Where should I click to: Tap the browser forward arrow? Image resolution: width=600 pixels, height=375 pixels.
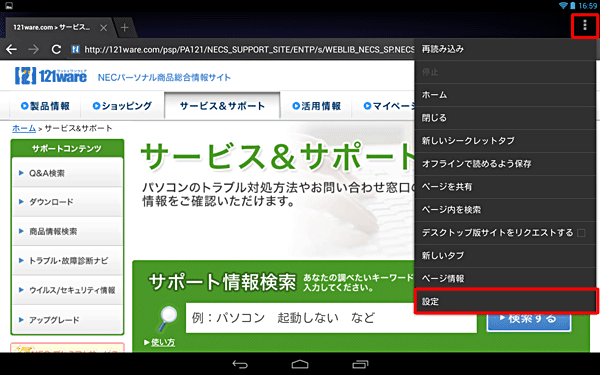(34, 49)
